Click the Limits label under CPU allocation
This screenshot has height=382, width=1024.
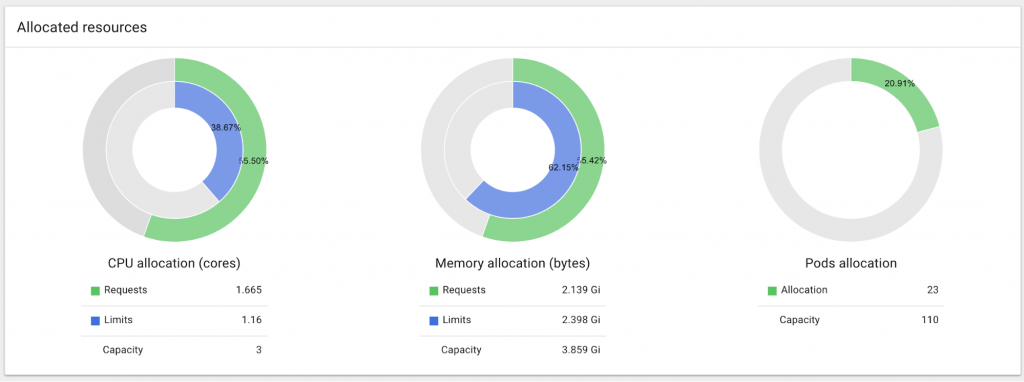point(118,320)
